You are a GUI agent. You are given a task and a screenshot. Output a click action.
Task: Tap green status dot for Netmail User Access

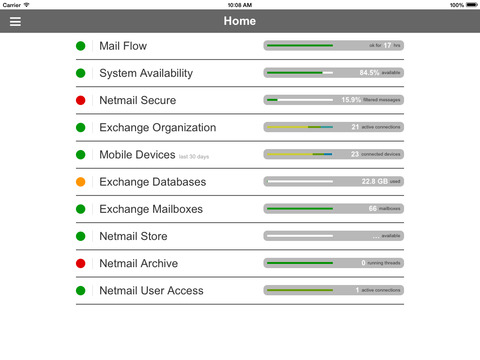(x=81, y=291)
